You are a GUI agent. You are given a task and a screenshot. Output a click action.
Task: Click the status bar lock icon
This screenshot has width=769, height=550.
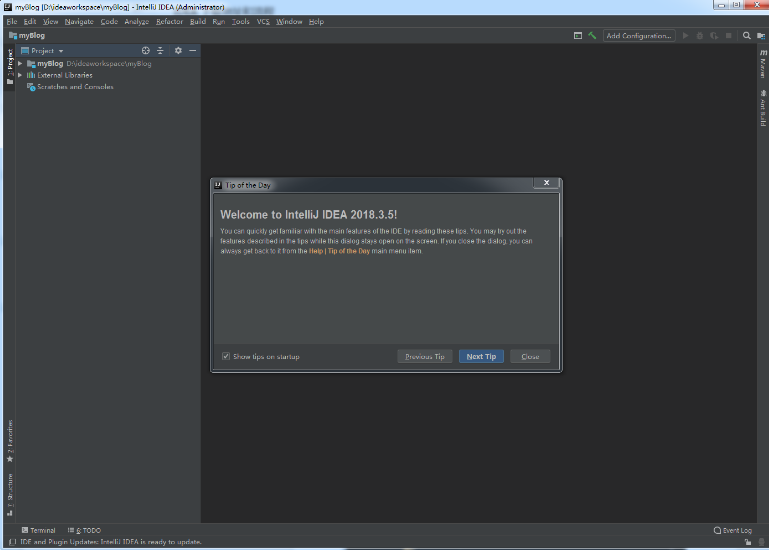tap(747, 542)
